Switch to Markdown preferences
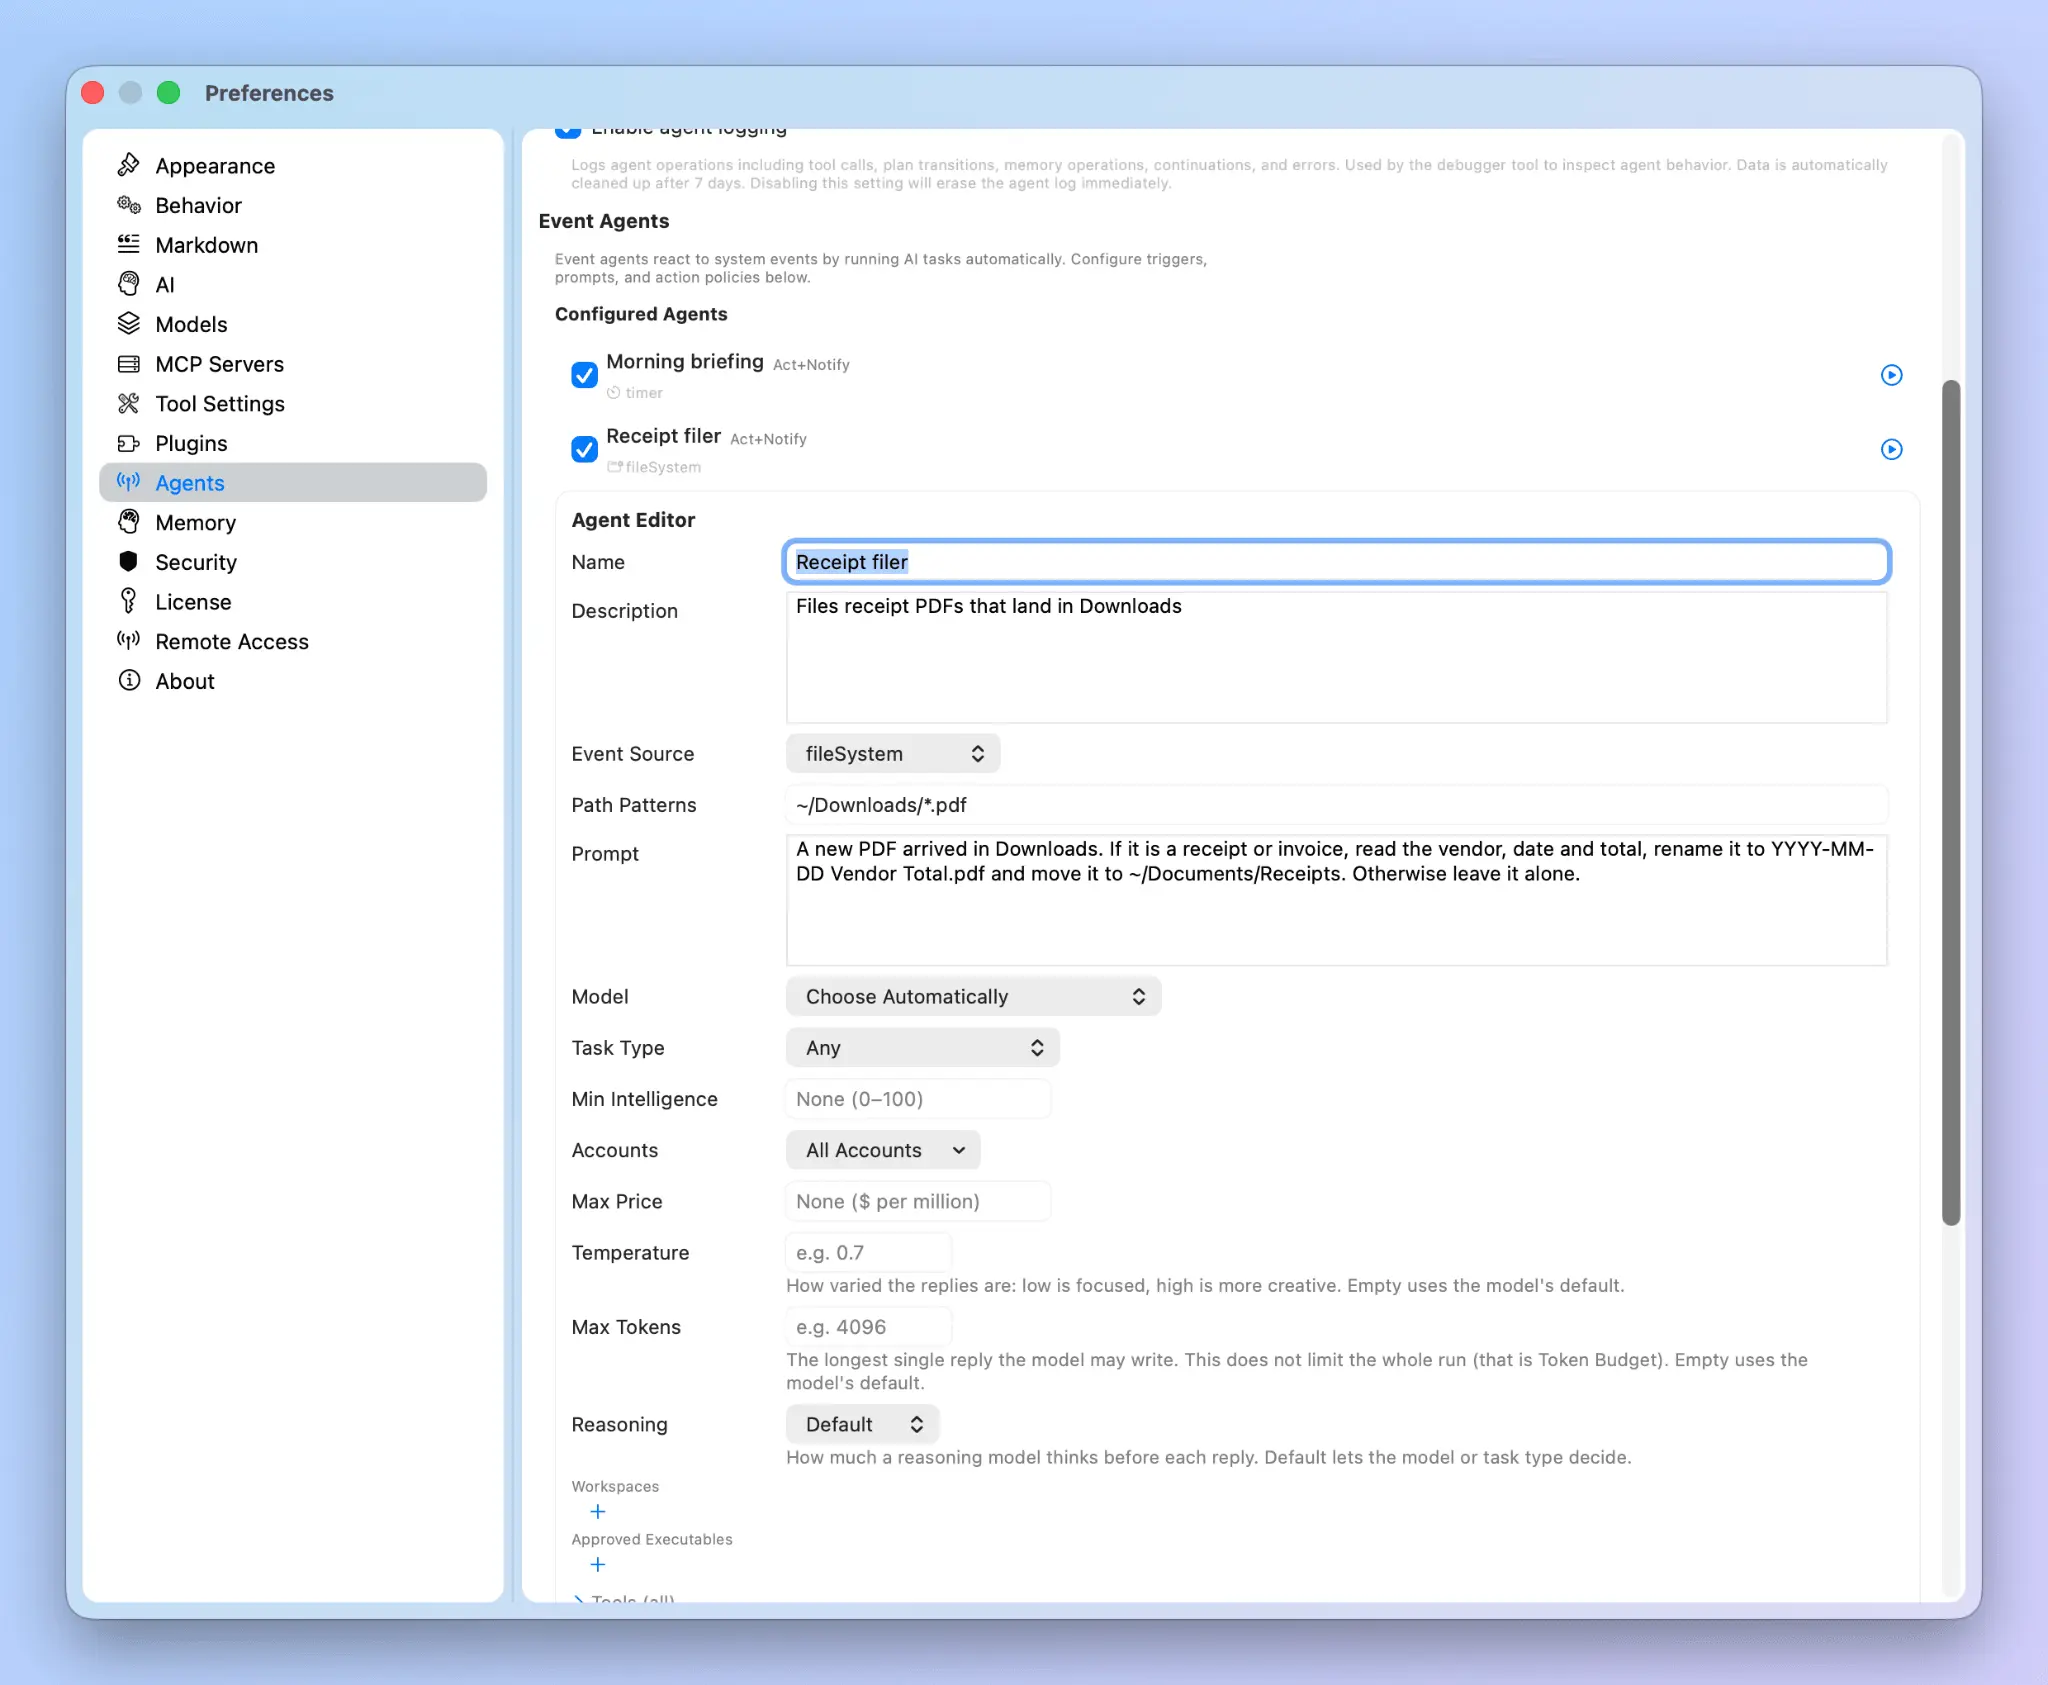 click(293, 245)
